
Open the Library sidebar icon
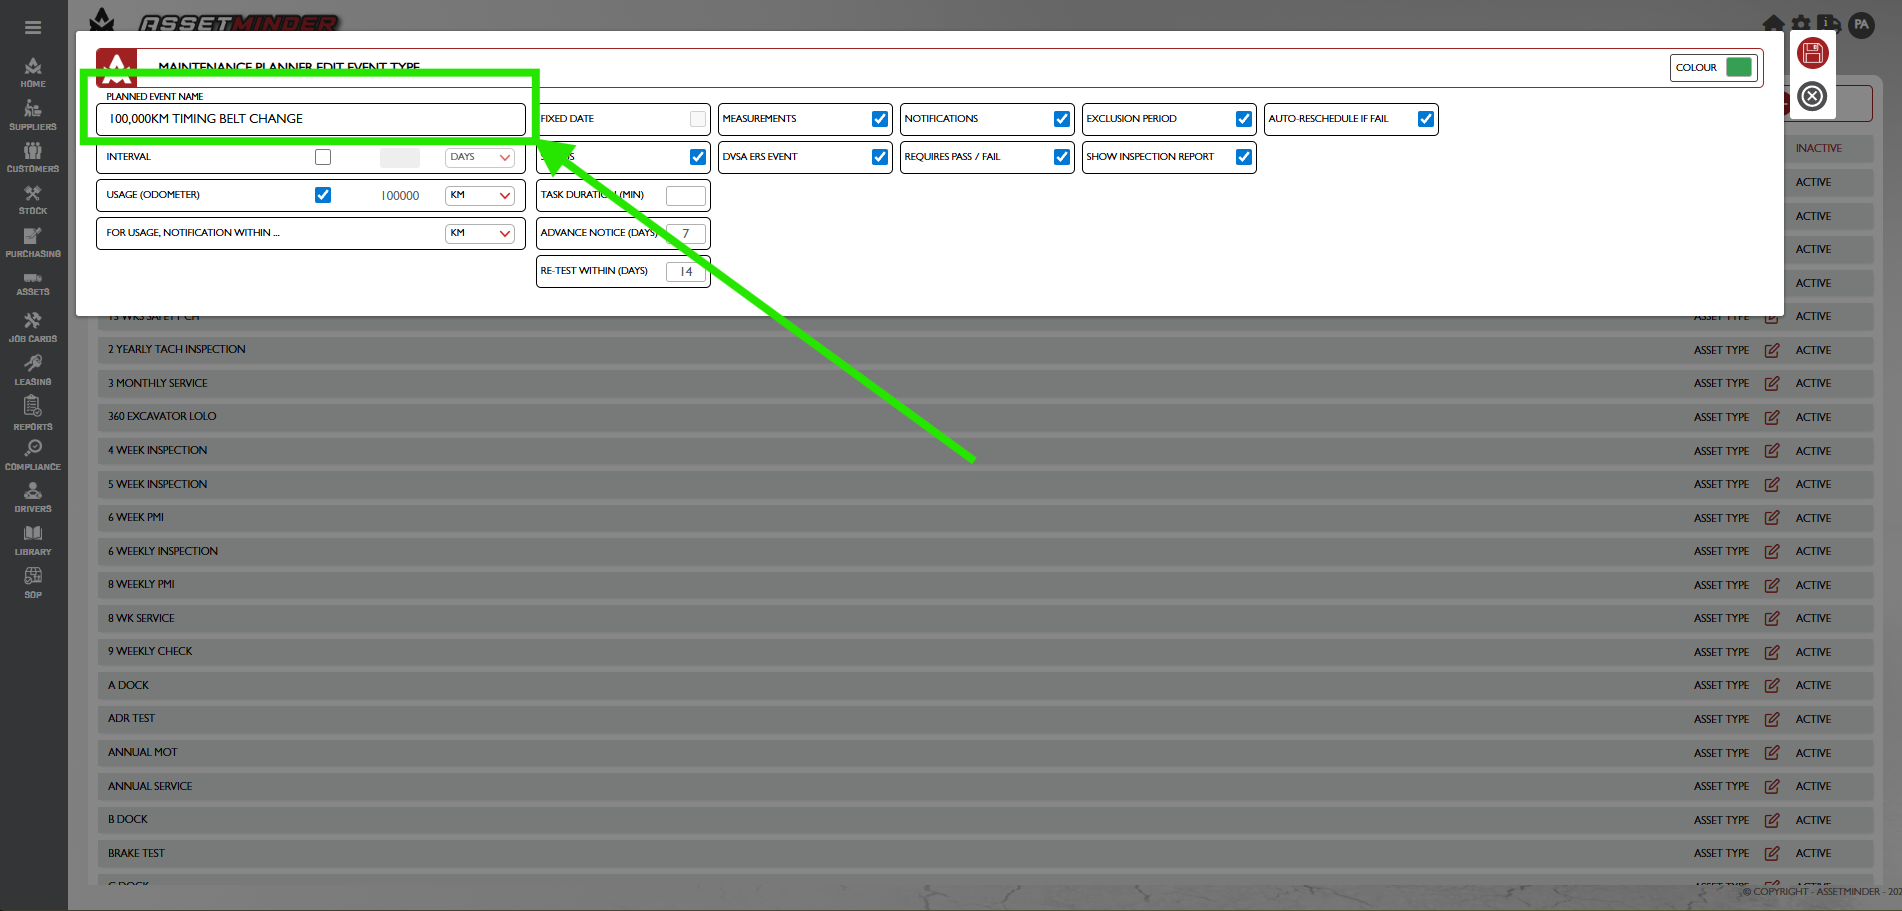pyautogui.click(x=33, y=539)
